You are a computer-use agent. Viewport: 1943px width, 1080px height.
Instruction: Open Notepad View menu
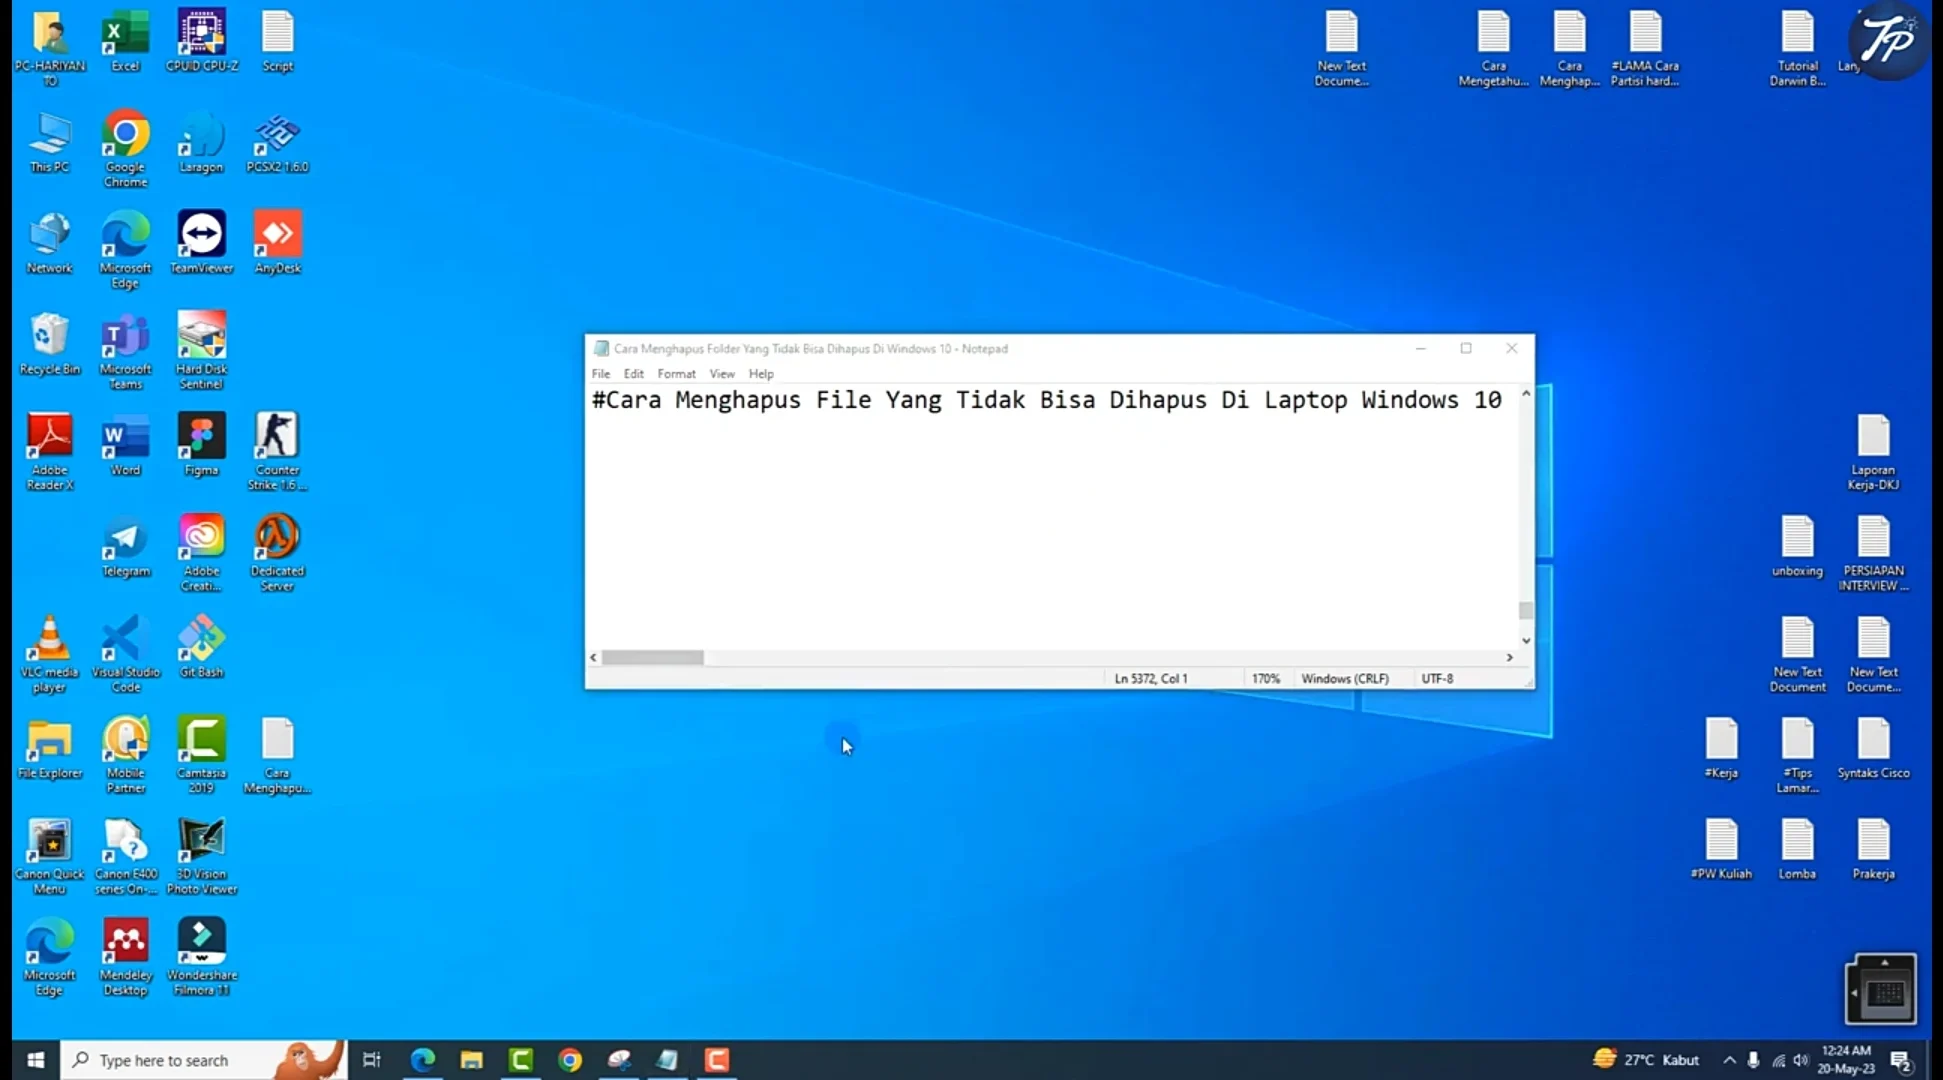click(722, 374)
